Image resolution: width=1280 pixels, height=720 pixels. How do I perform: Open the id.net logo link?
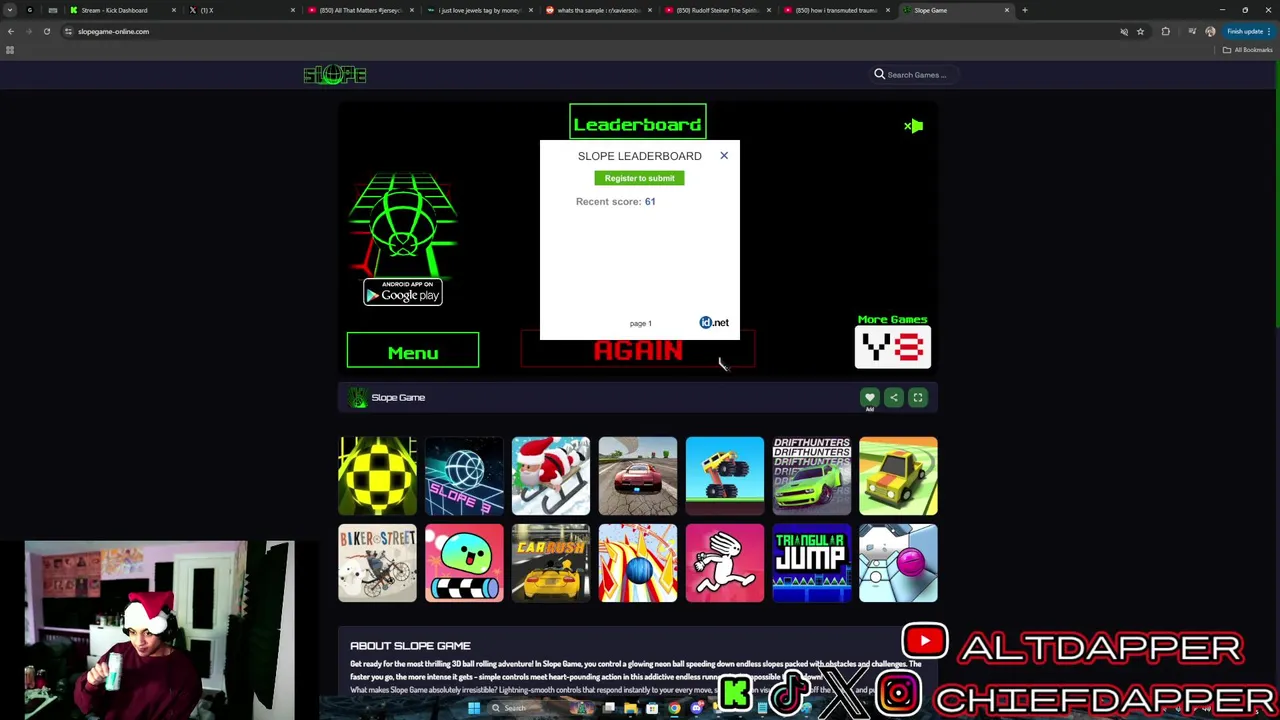pyautogui.click(x=714, y=322)
